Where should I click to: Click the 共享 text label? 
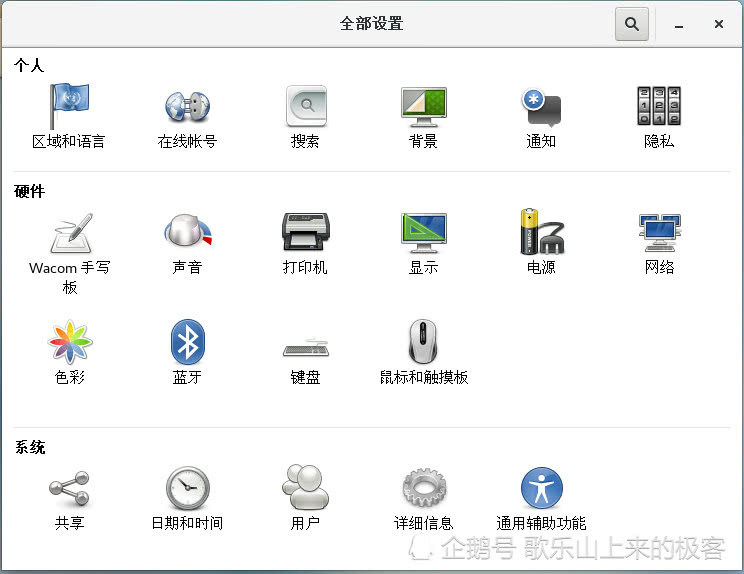70,523
